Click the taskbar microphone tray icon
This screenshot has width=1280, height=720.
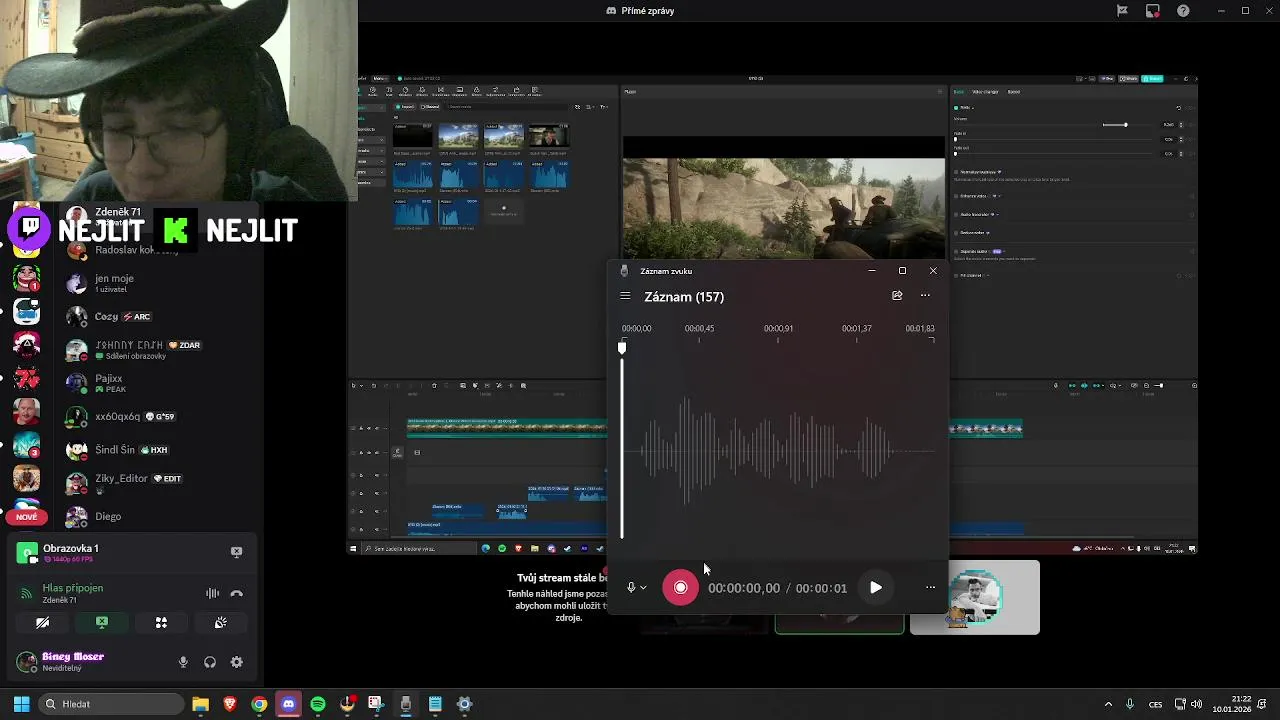[1130, 704]
